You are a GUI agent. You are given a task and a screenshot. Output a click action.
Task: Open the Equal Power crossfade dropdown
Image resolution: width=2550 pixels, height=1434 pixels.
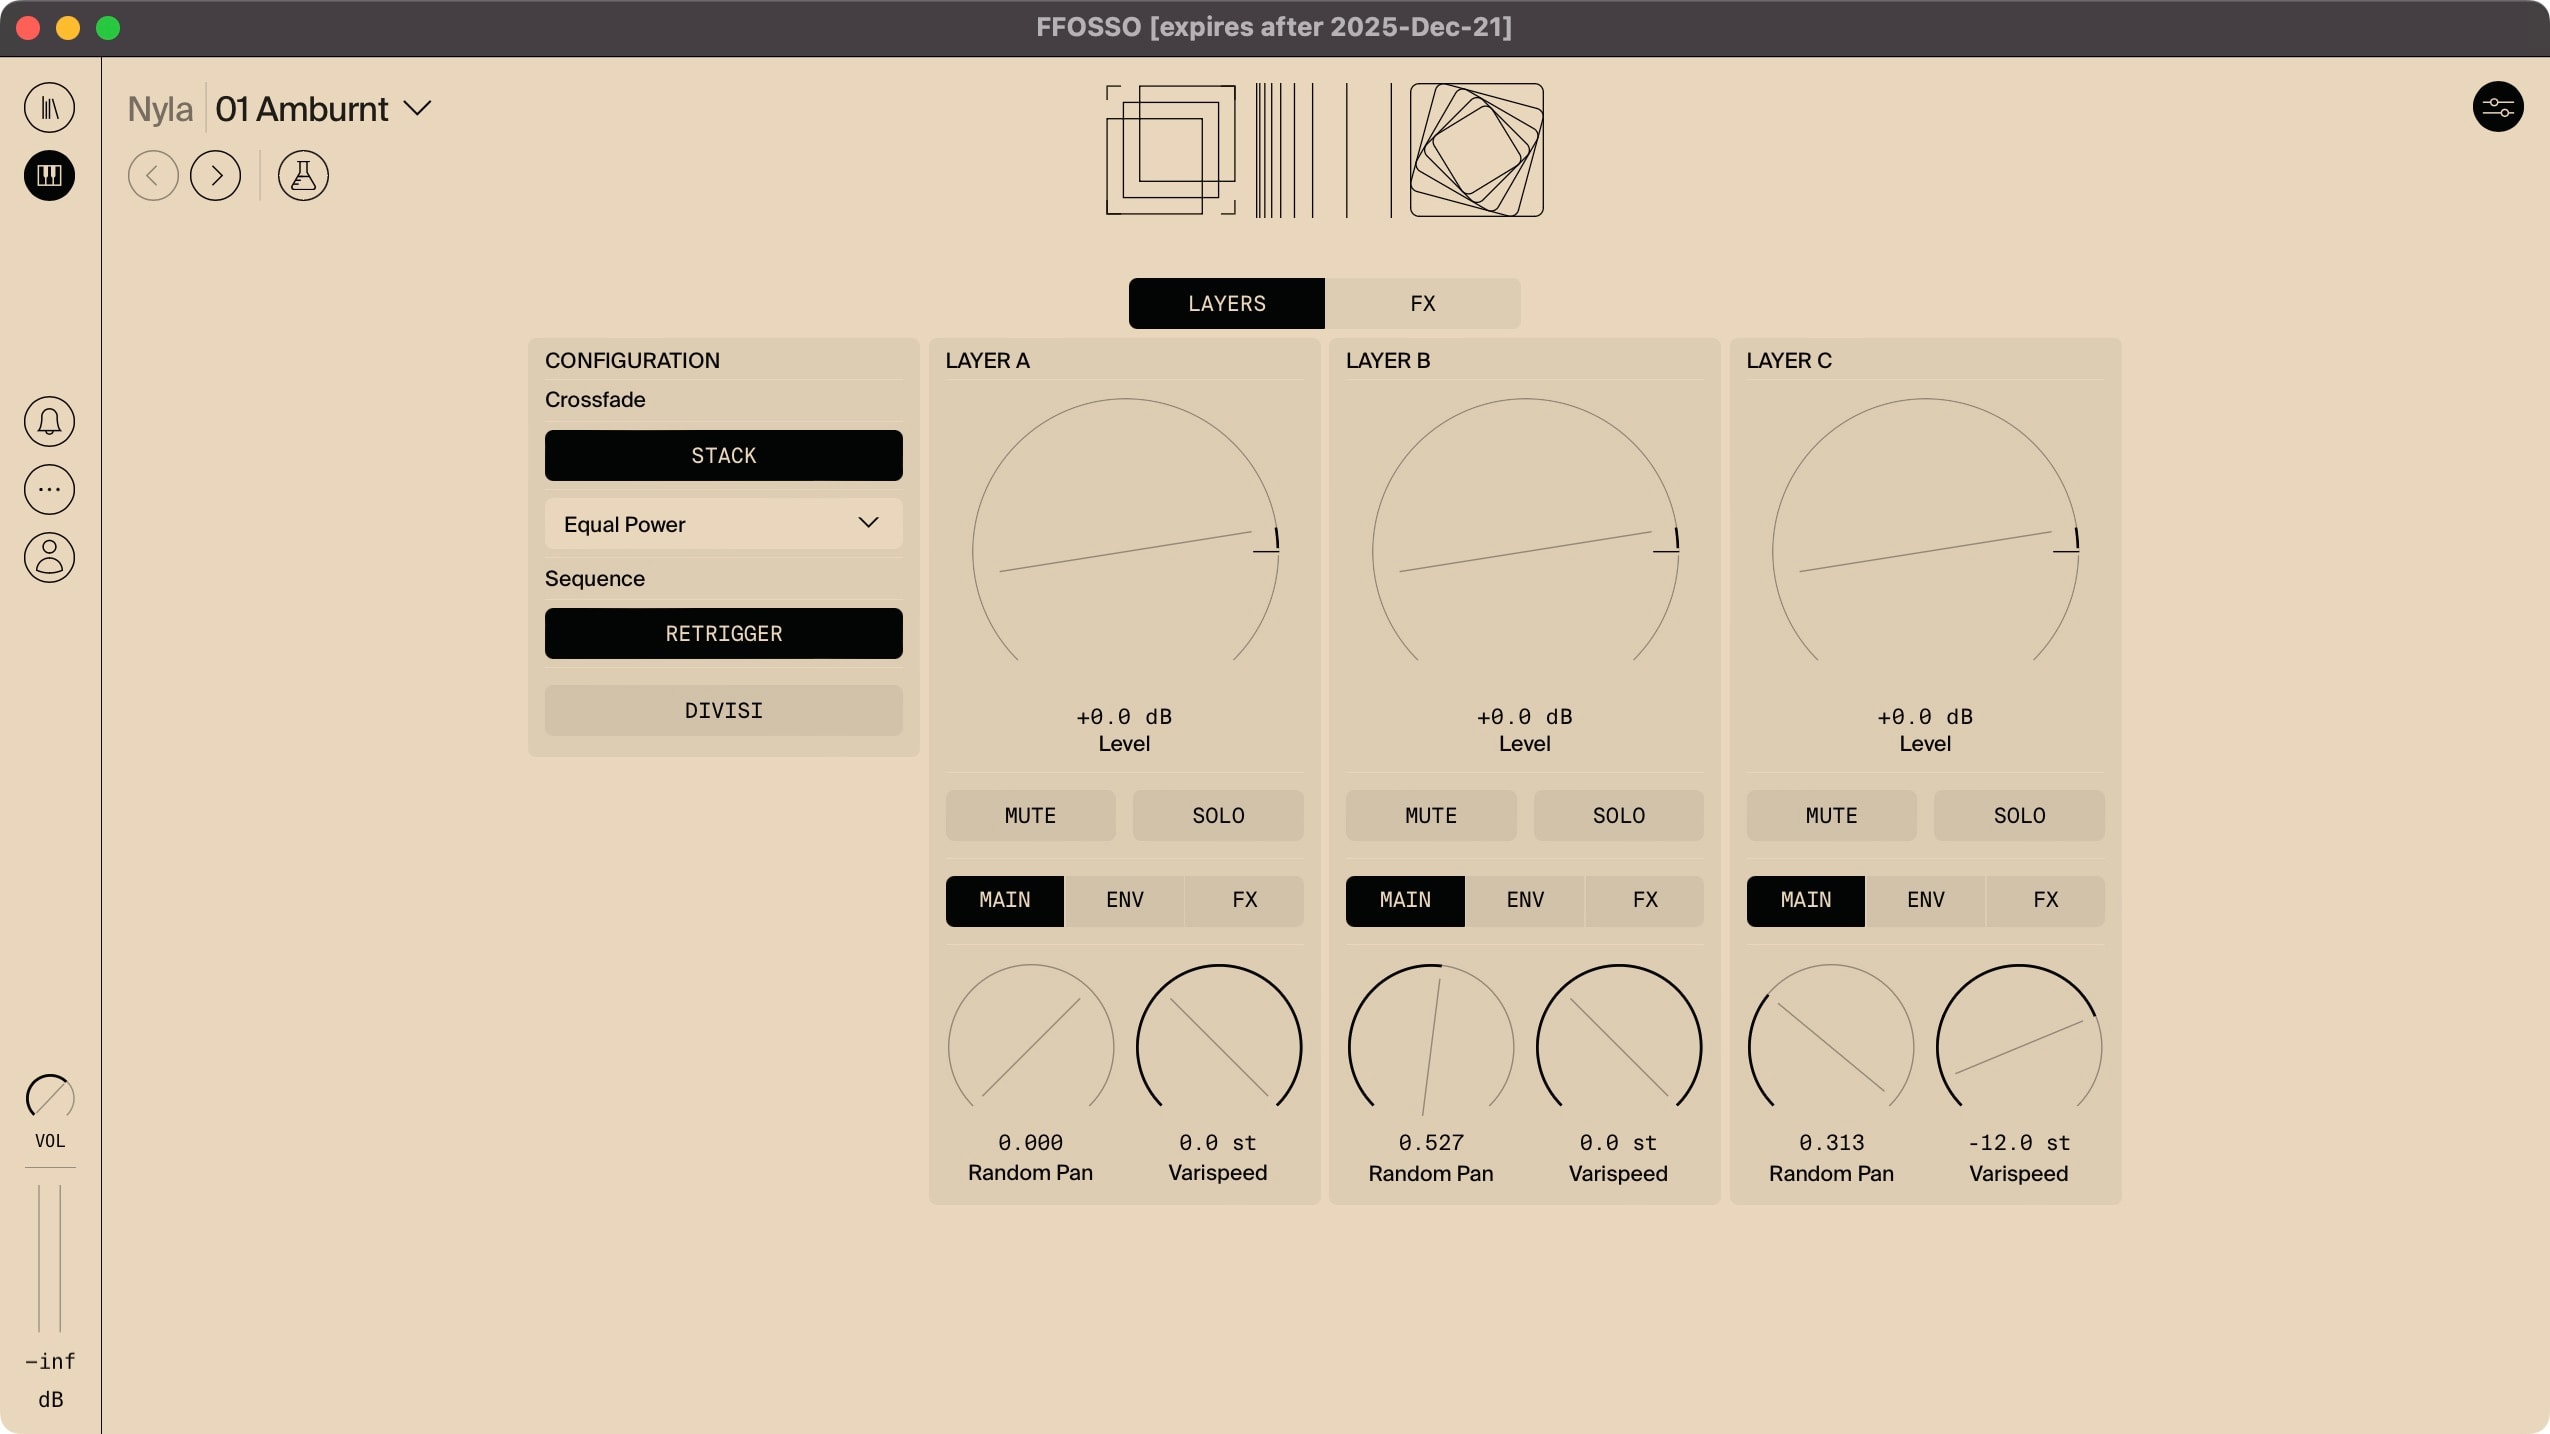[x=722, y=523]
